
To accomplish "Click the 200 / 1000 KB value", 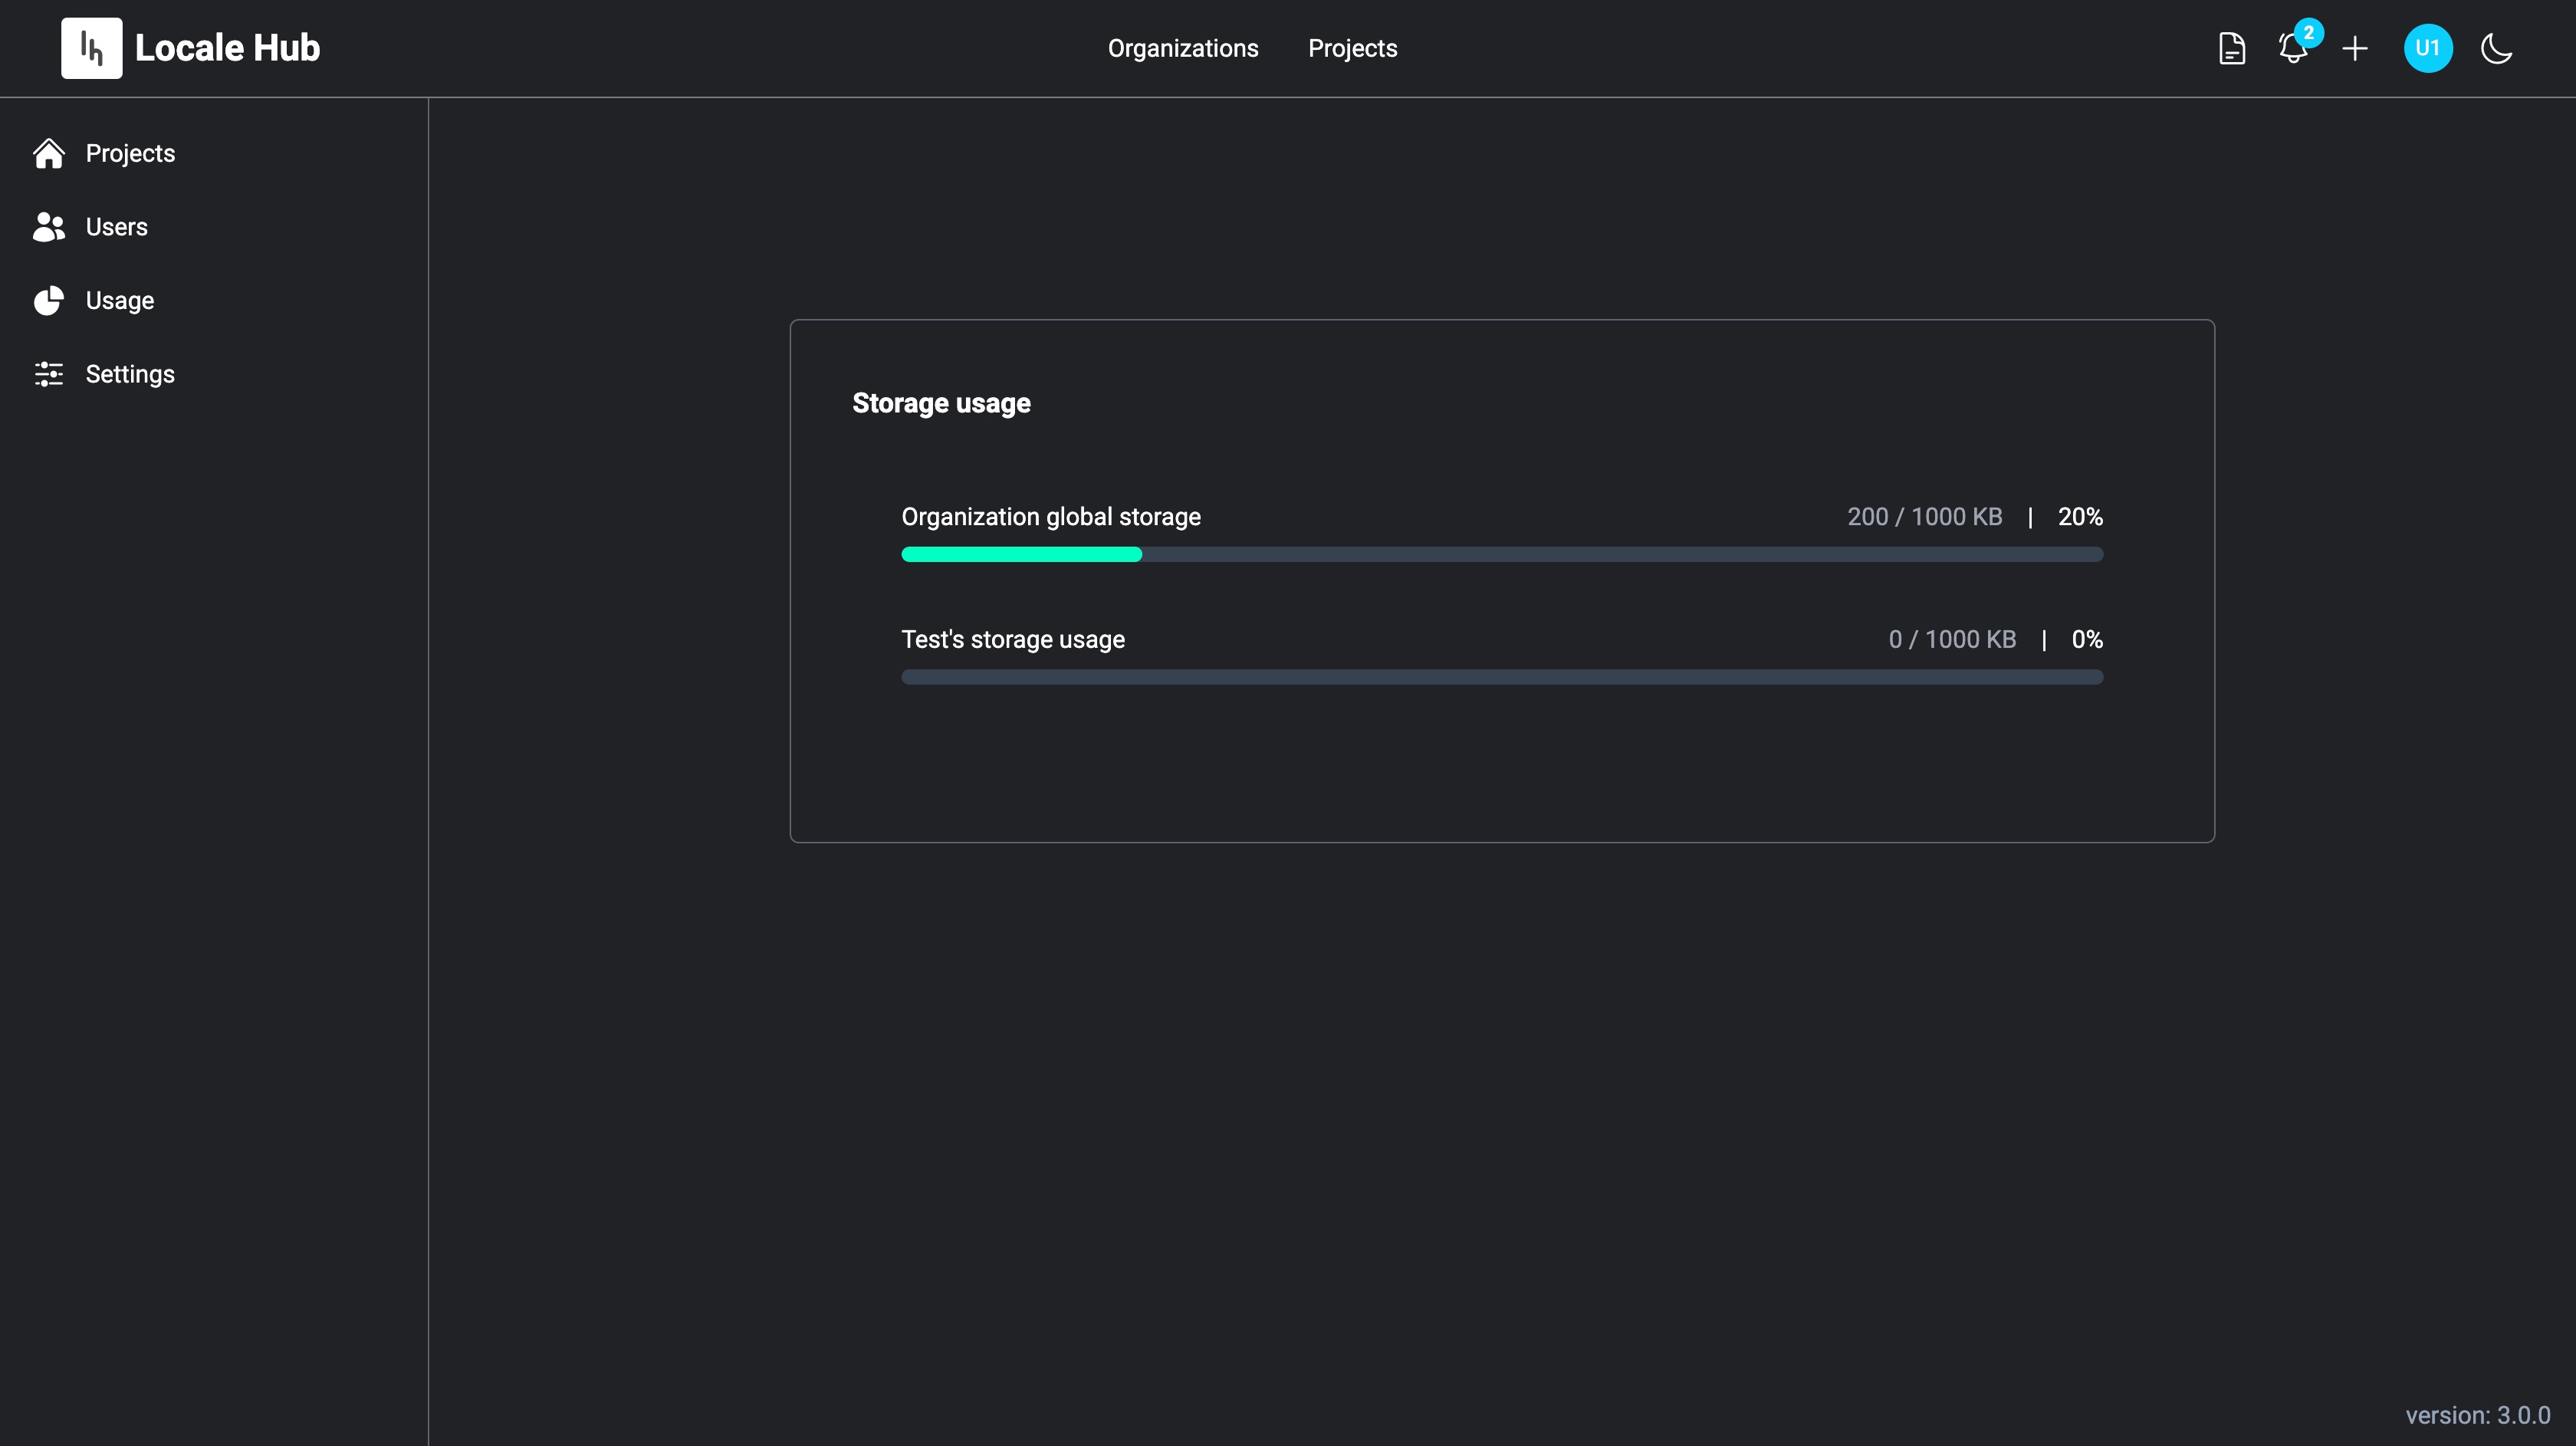I will [x=1924, y=517].
